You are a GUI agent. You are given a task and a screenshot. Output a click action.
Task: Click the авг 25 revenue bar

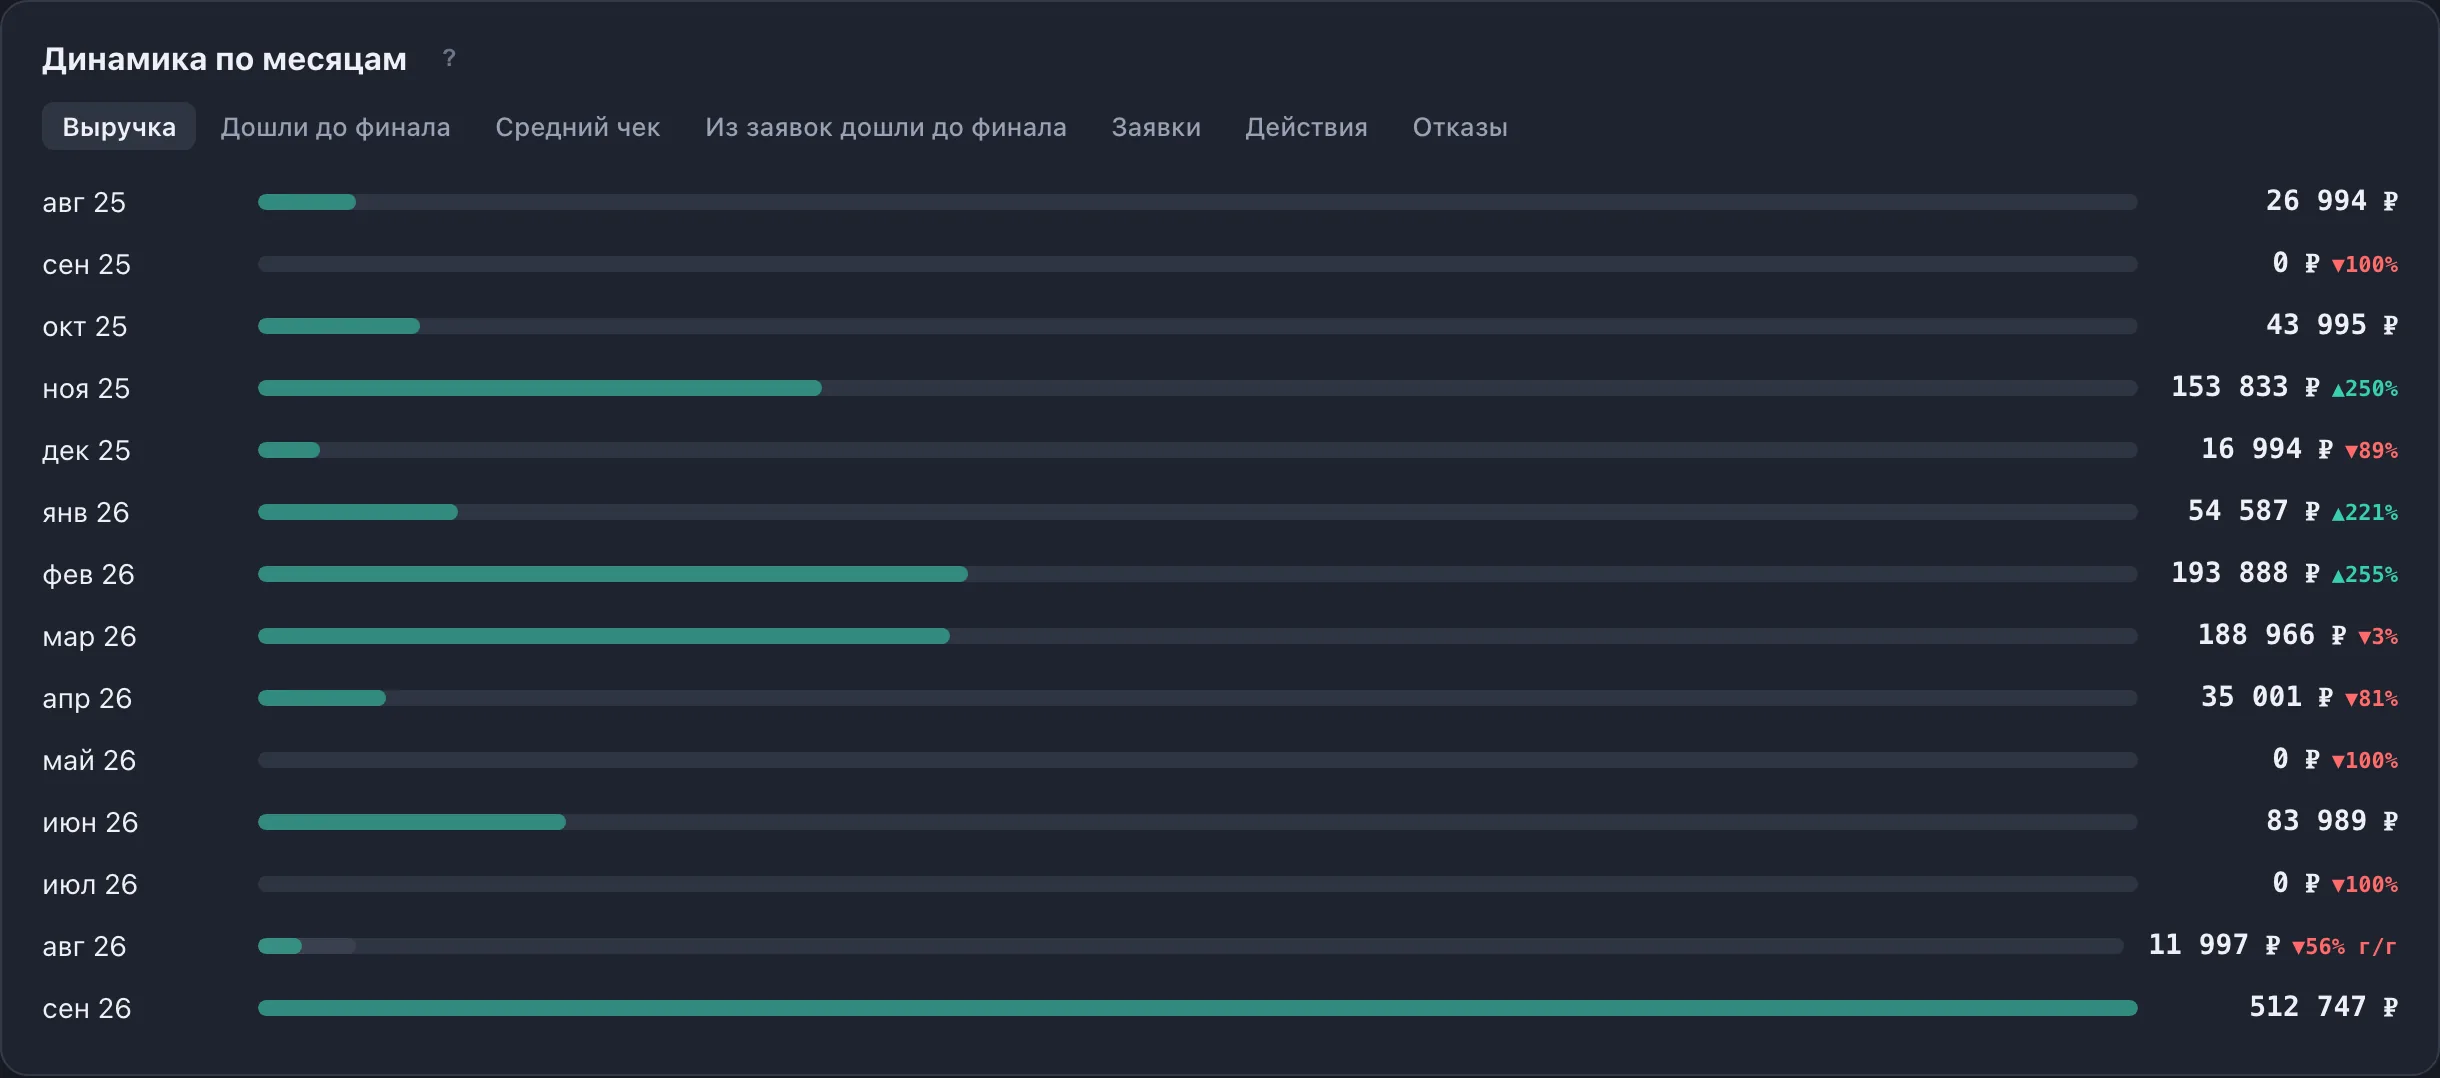point(307,202)
